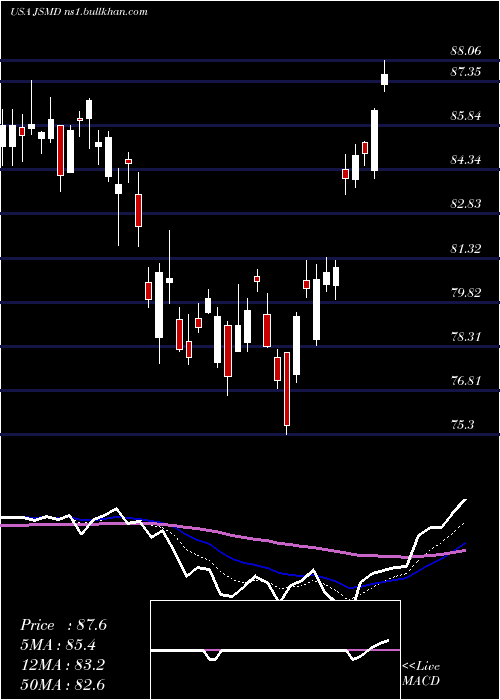Screen dimensions: 500x700
Task: Select the 76.81 price level label
Action: coord(466,381)
